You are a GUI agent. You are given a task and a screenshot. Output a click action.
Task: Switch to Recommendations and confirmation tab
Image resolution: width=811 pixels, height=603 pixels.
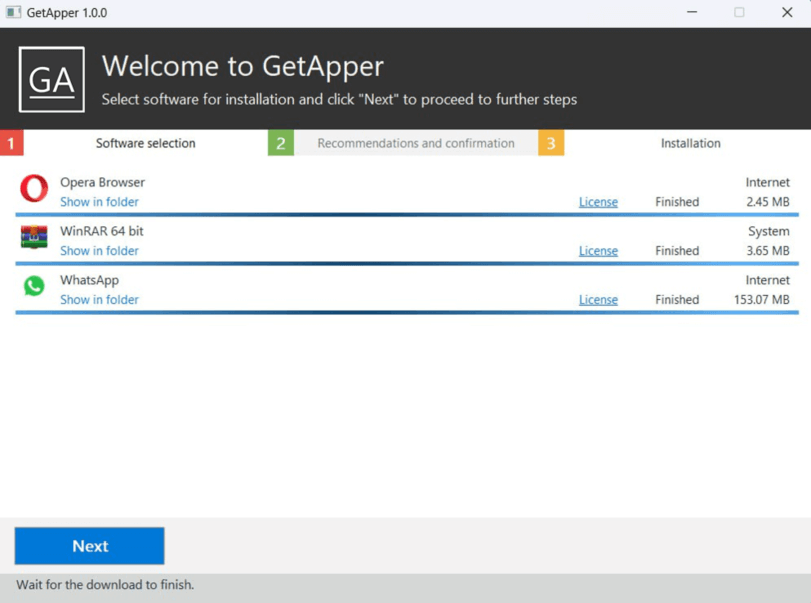coord(416,143)
